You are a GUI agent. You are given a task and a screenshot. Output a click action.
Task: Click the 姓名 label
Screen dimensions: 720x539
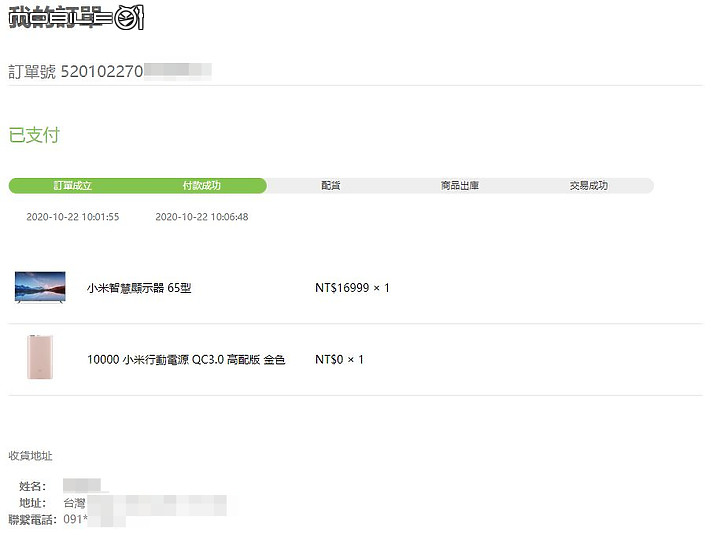coord(32,487)
